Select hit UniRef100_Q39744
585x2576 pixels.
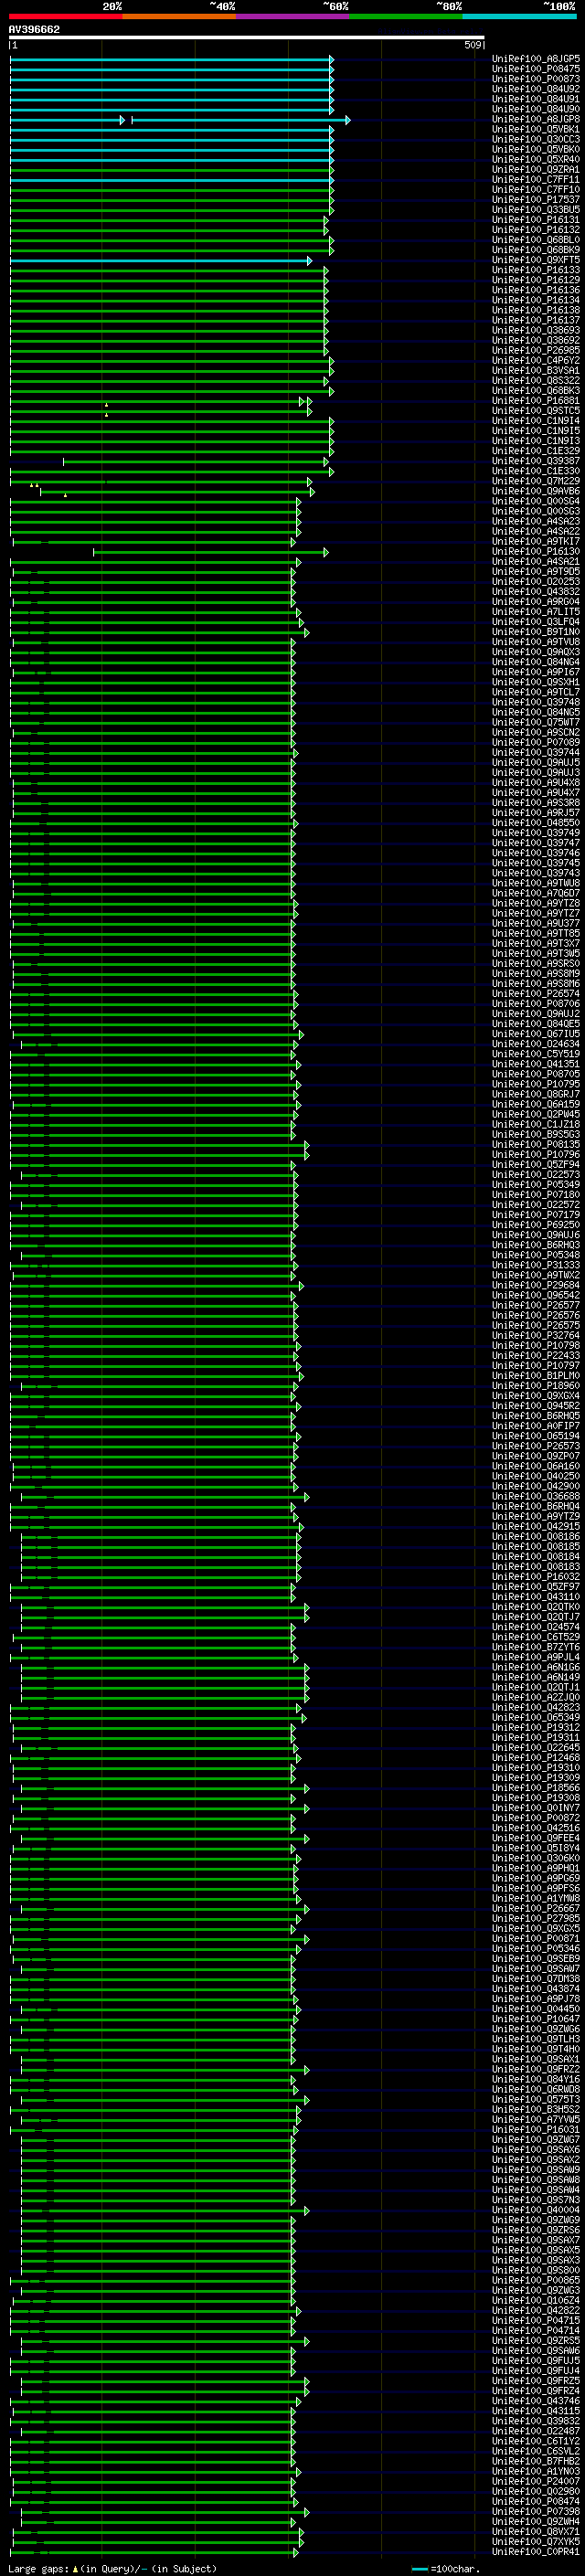pyautogui.click(x=536, y=752)
